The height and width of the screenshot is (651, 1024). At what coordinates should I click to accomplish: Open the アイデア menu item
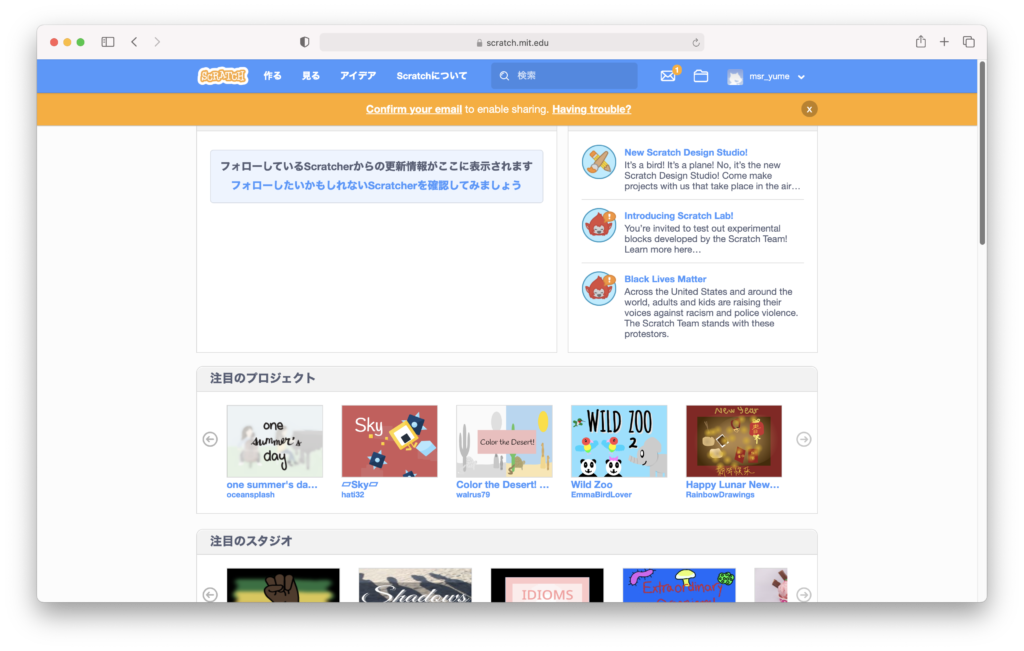pos(358,76)
